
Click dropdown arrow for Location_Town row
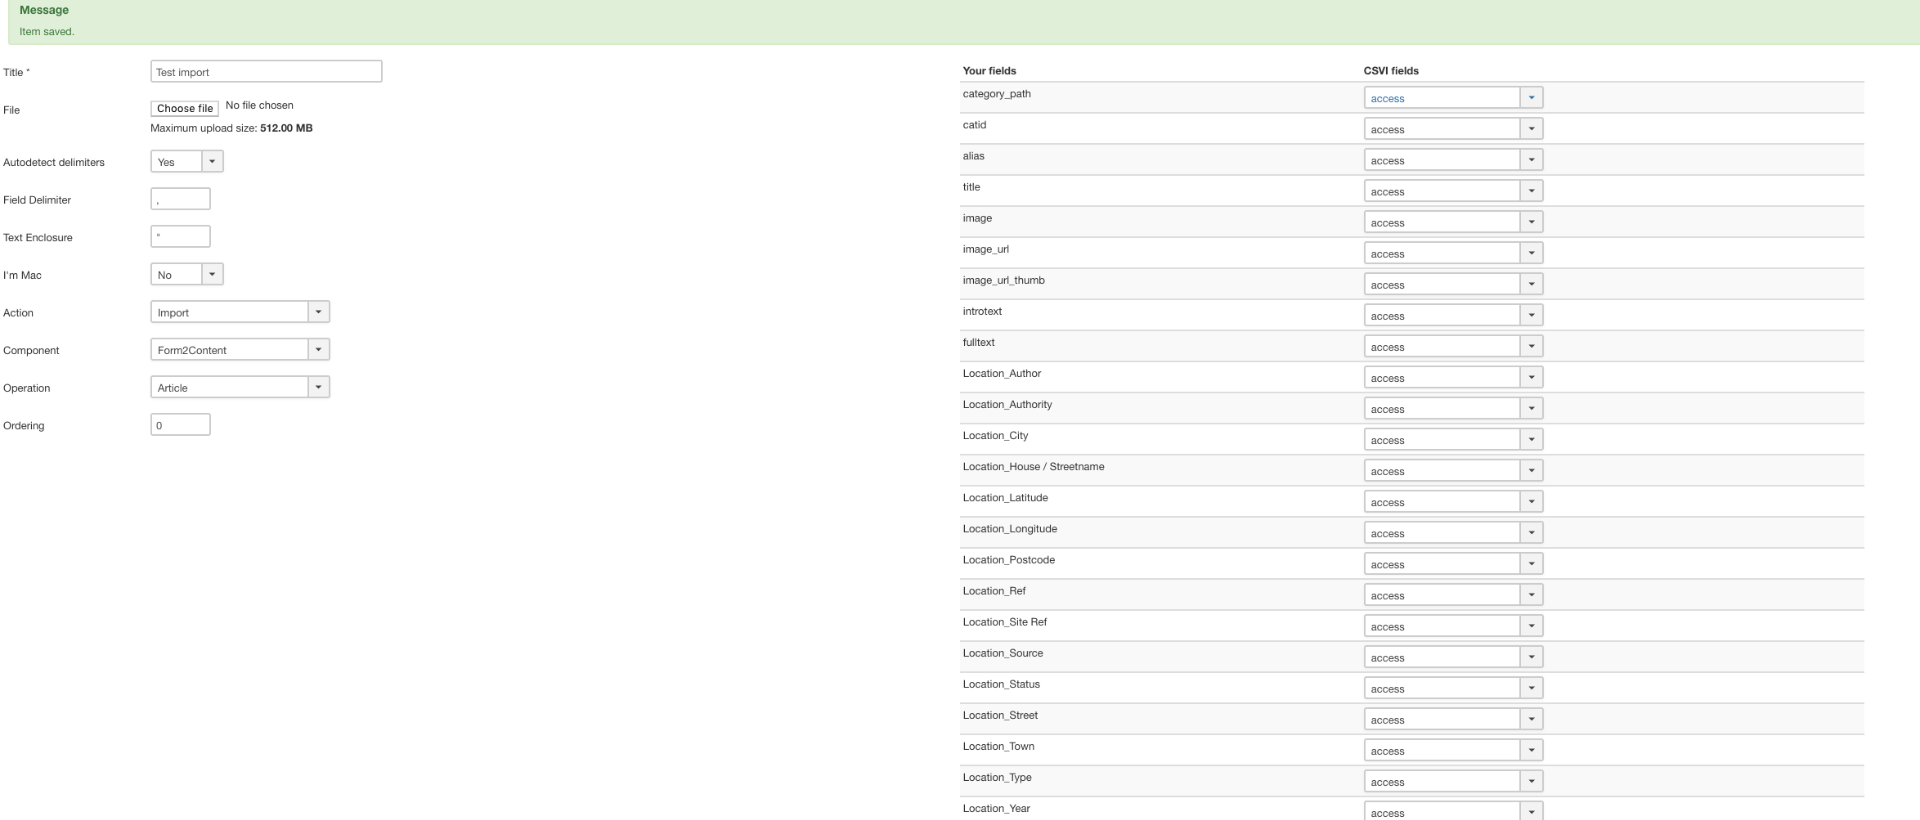coord(1531,750)
